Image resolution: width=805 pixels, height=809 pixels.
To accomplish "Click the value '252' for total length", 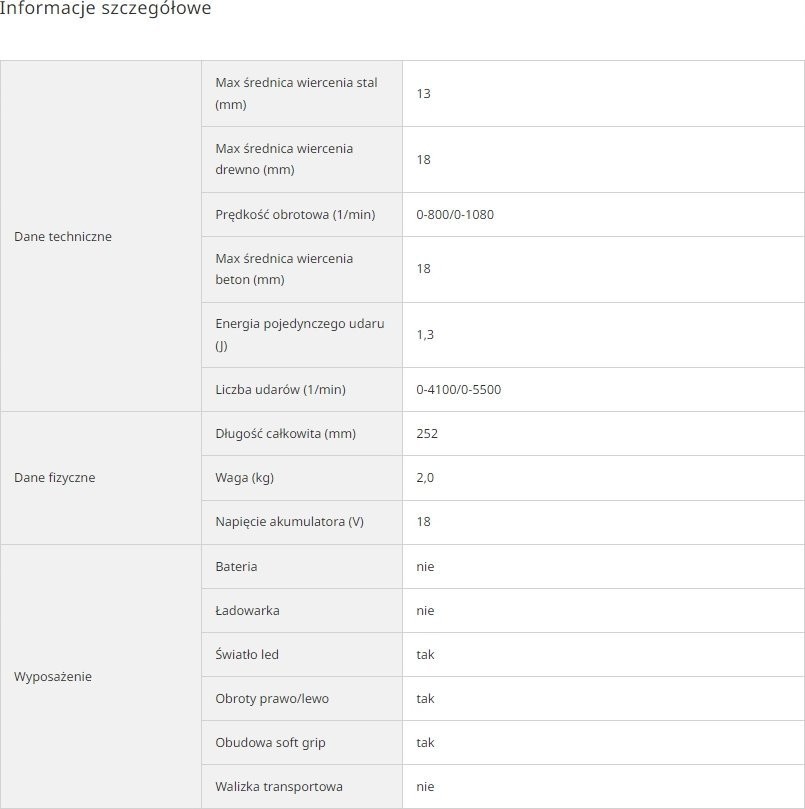I will 427,434.
